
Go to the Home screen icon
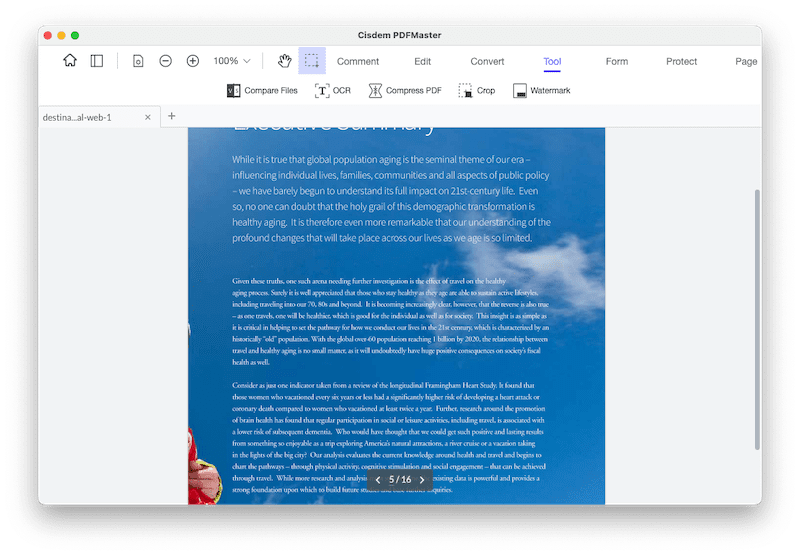(x=70, y=61)
